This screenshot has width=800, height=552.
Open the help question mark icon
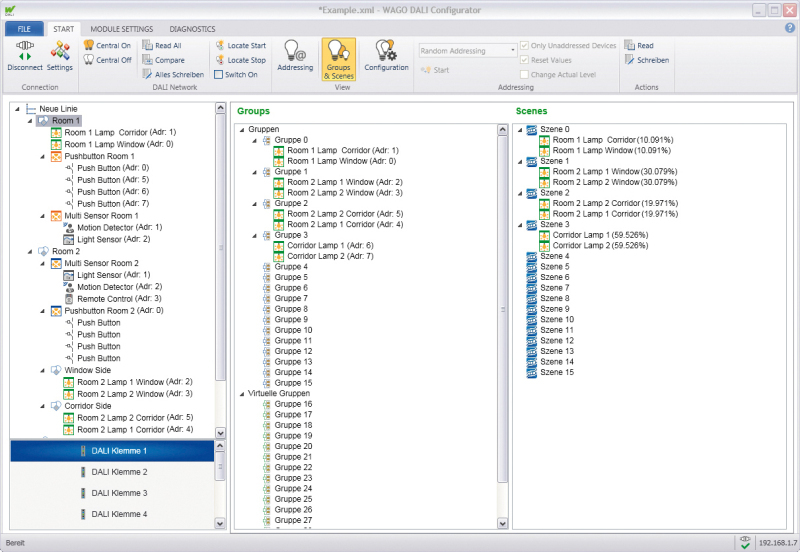point(790,29)
